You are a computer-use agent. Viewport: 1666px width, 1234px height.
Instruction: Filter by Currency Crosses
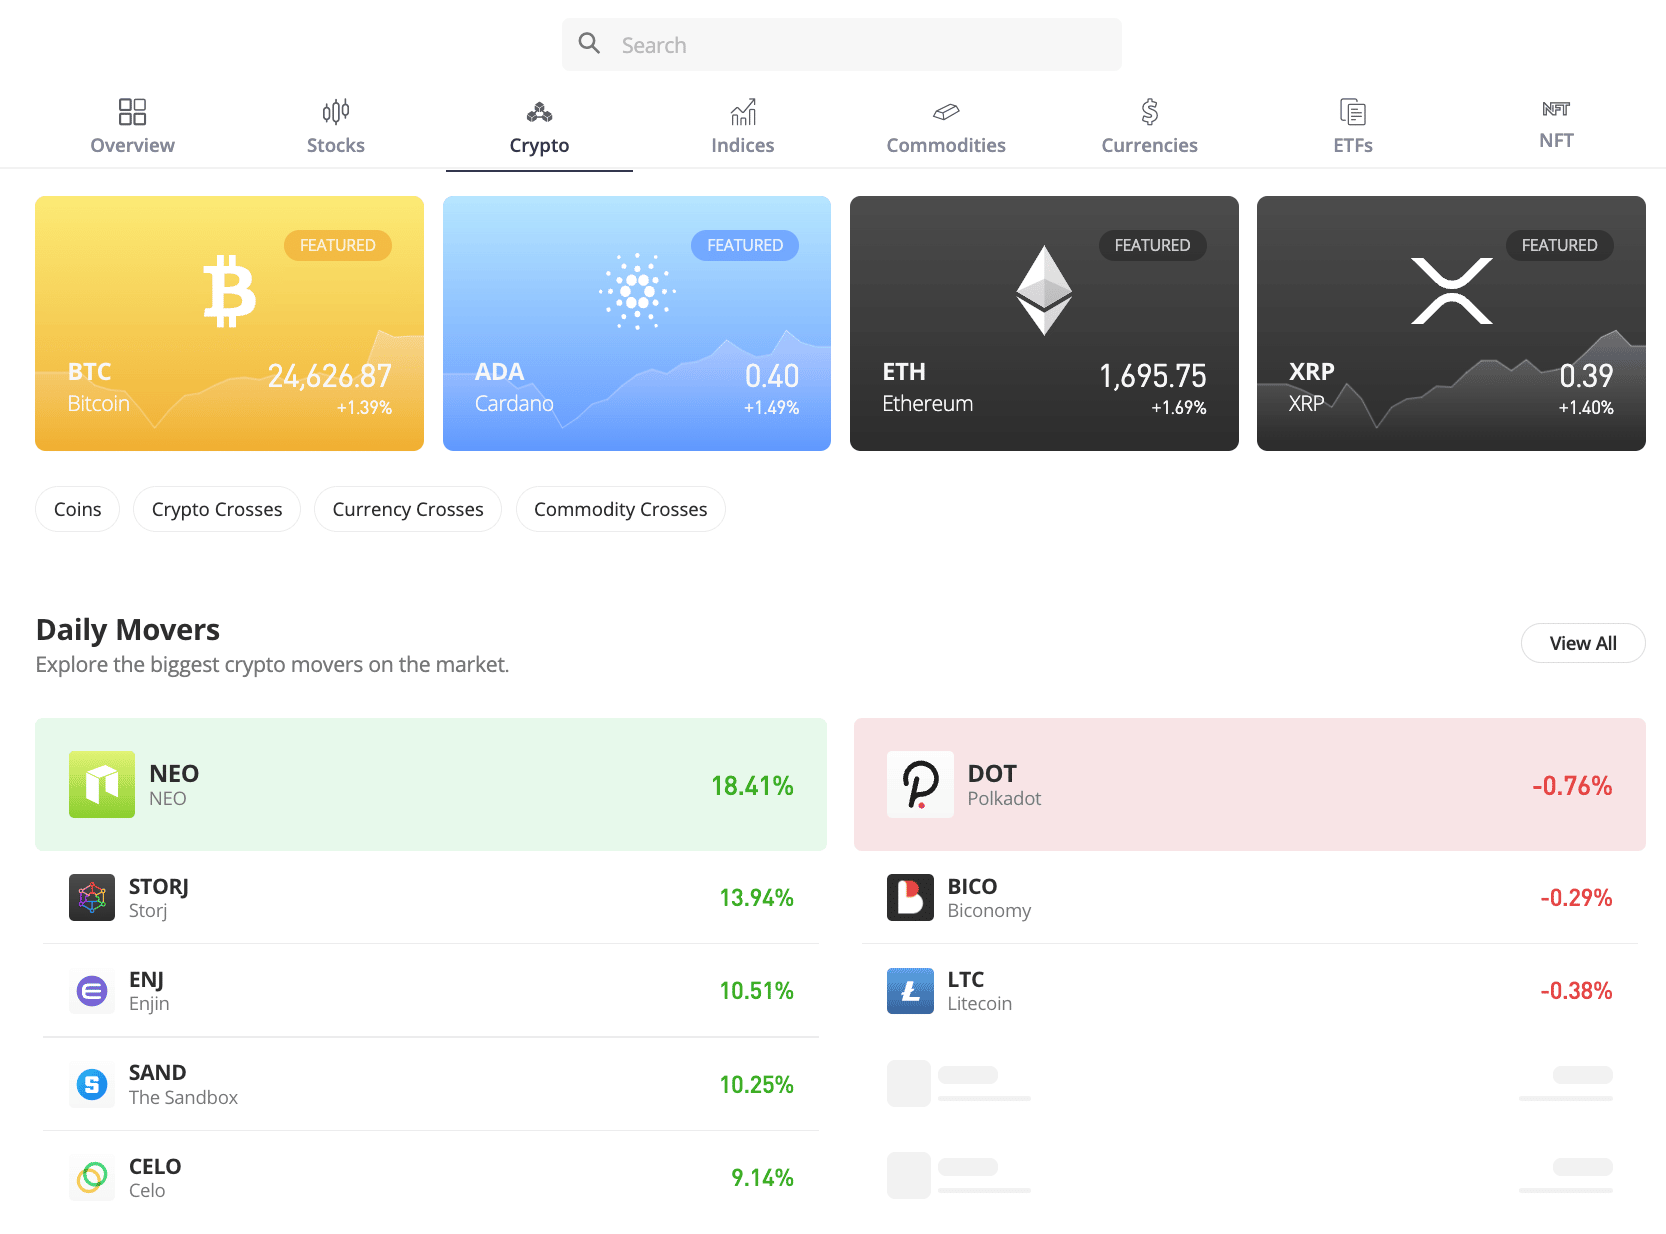point(408,509)
